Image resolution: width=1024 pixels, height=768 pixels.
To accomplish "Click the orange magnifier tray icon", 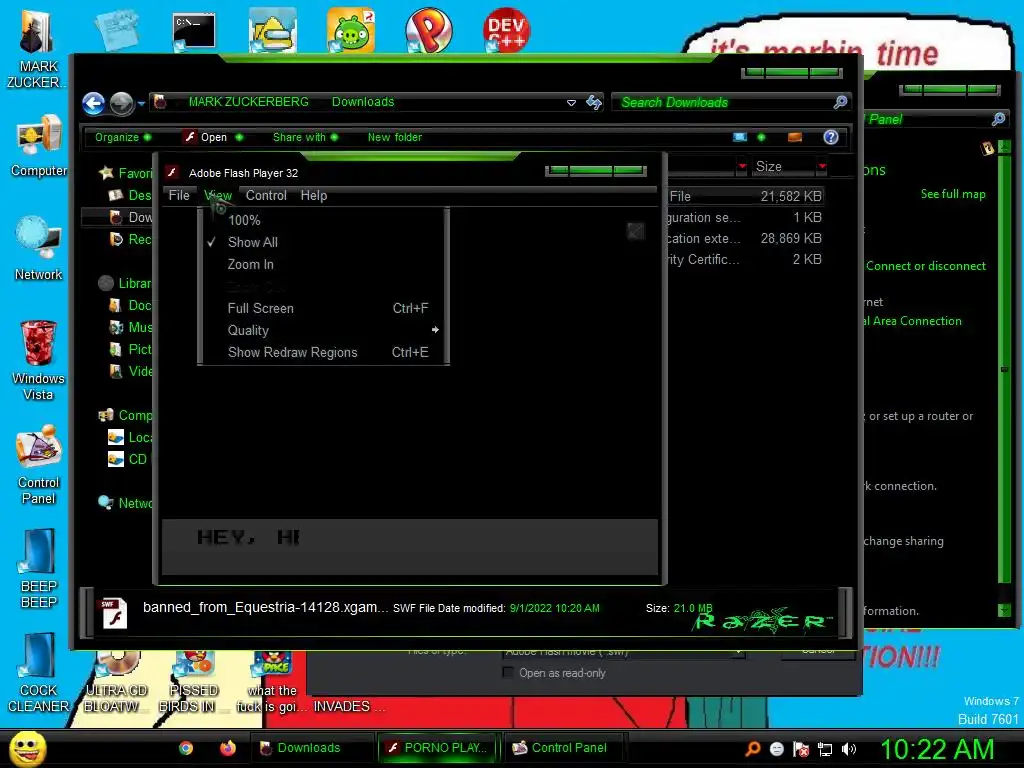I will pyautogui.click(x=753, y=749).
